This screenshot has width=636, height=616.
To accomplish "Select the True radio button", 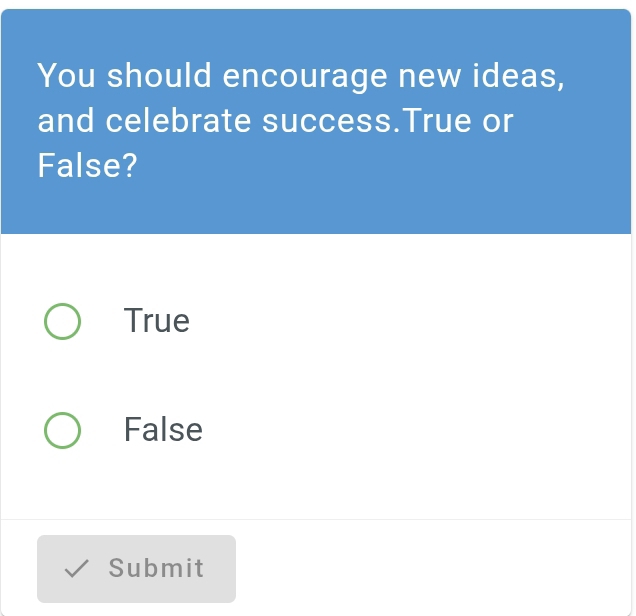I will pyautogui.click(x=62, y=321).
